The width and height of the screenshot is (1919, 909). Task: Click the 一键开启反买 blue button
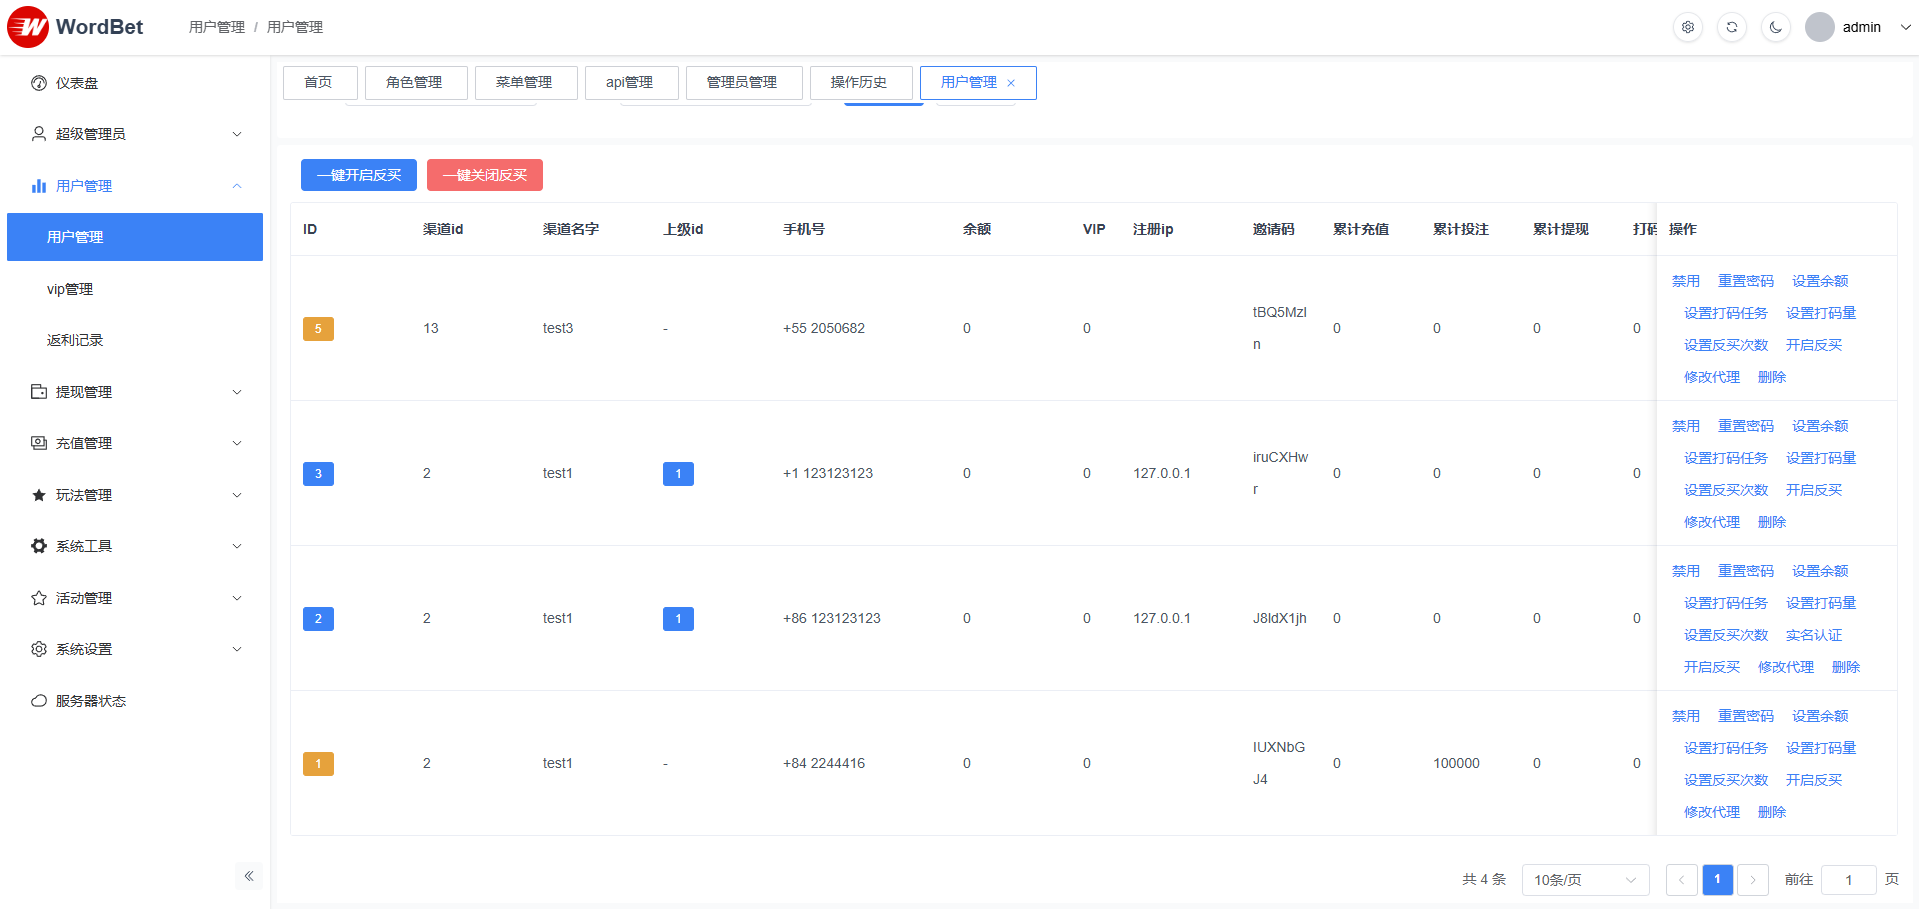tap(358, 175)
